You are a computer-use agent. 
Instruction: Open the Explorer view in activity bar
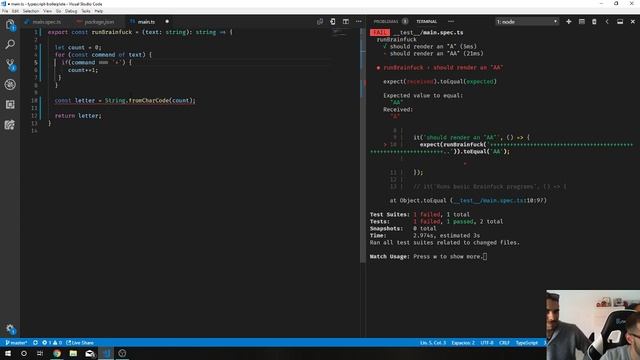point(10,25)
